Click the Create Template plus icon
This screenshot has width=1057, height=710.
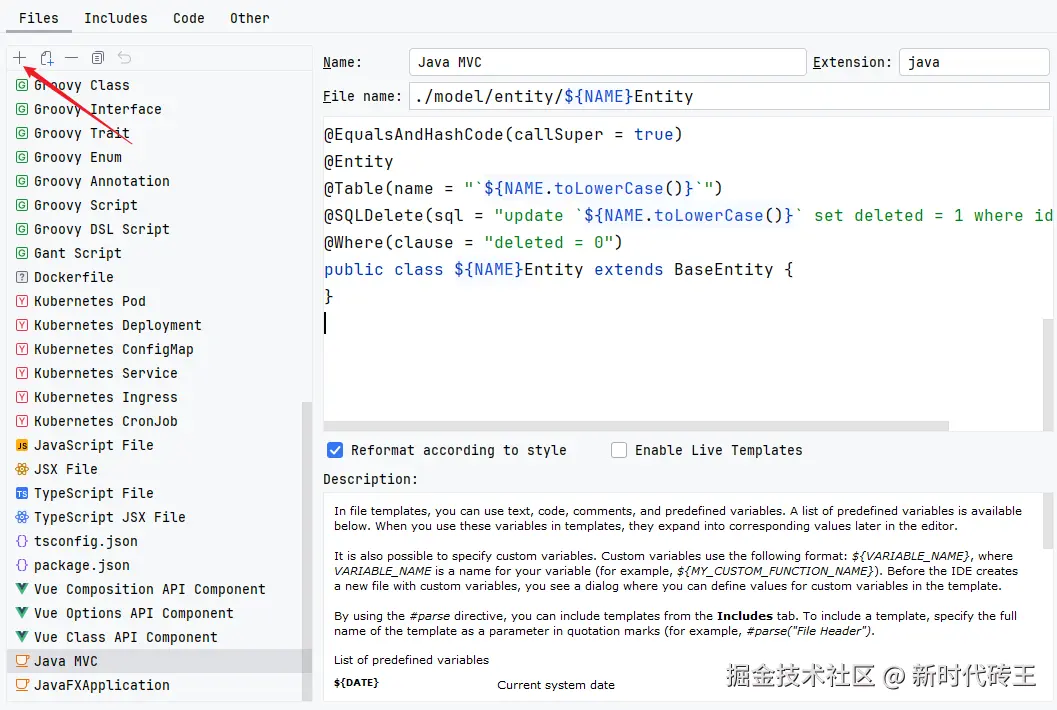(20, 57)
